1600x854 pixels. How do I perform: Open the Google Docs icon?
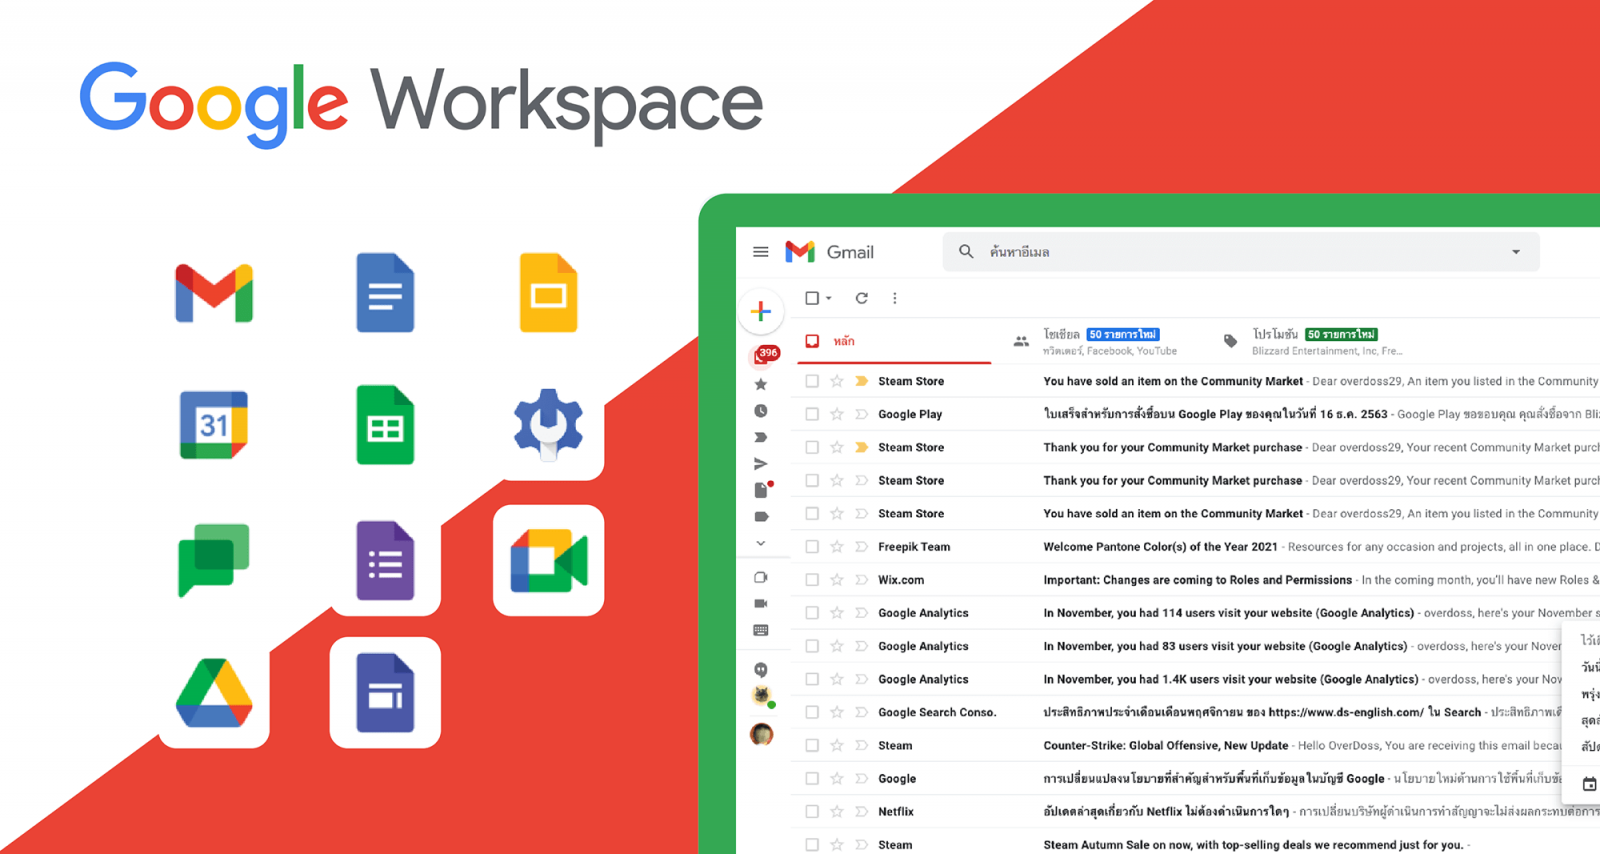coord(385,293)
